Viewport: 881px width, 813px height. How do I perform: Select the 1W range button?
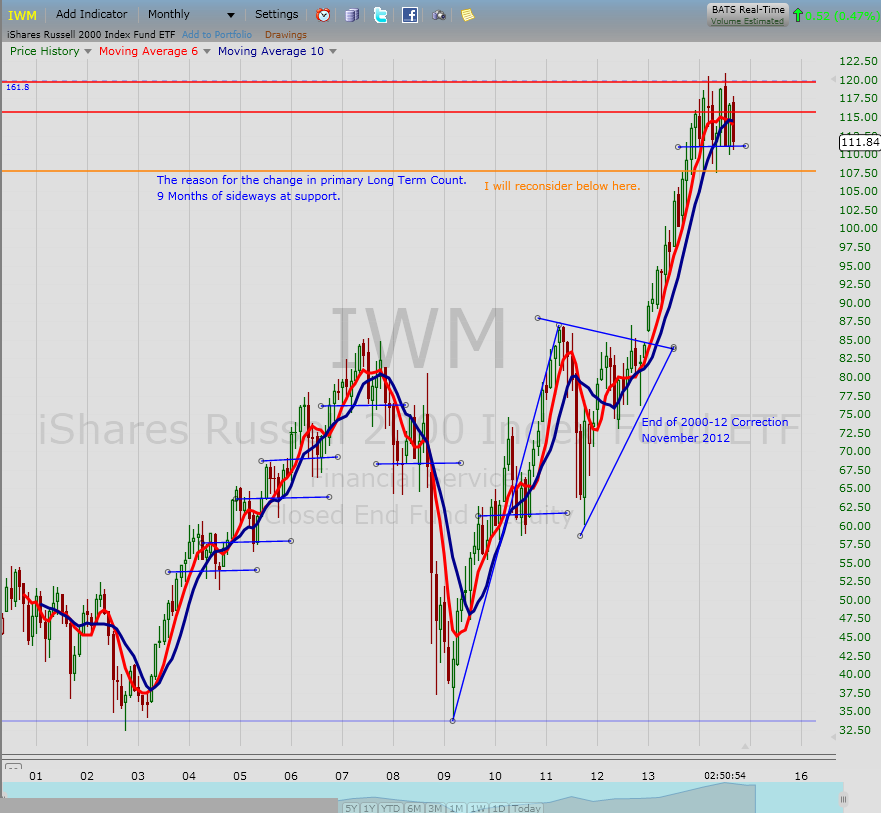[x=478, y=808]
